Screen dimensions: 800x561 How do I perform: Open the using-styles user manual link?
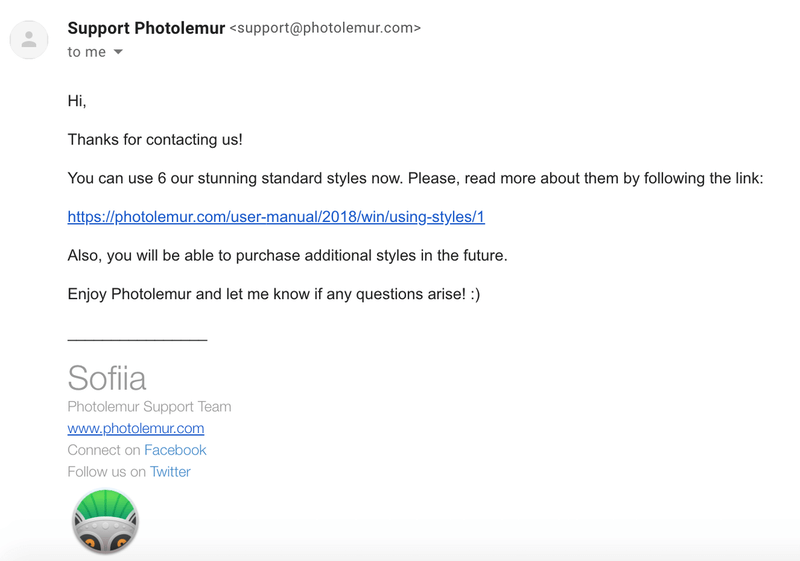coord(276,217)
